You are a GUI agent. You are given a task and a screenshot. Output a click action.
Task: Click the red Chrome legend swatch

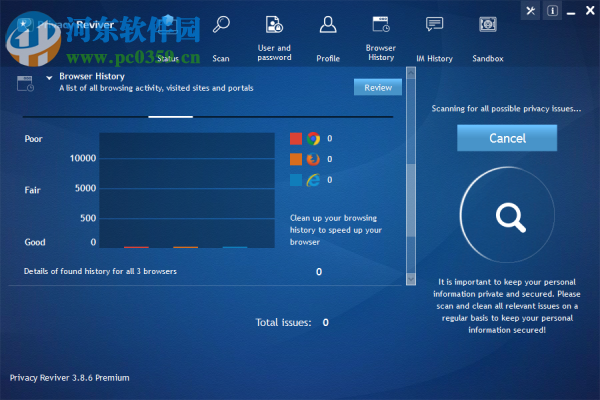[296, 139]
